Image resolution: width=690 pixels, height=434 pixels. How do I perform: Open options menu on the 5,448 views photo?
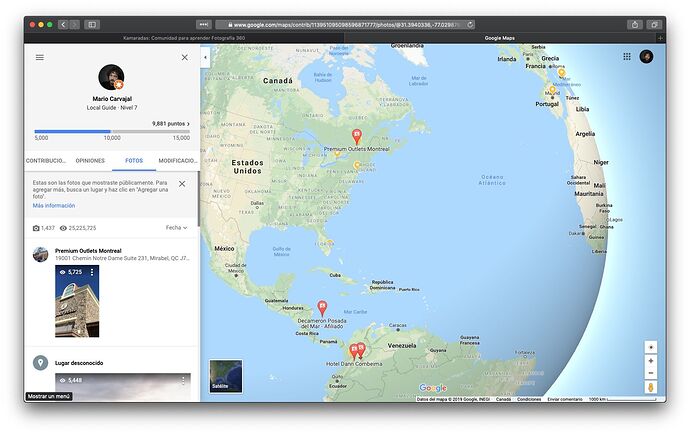[x=183, y=381]
